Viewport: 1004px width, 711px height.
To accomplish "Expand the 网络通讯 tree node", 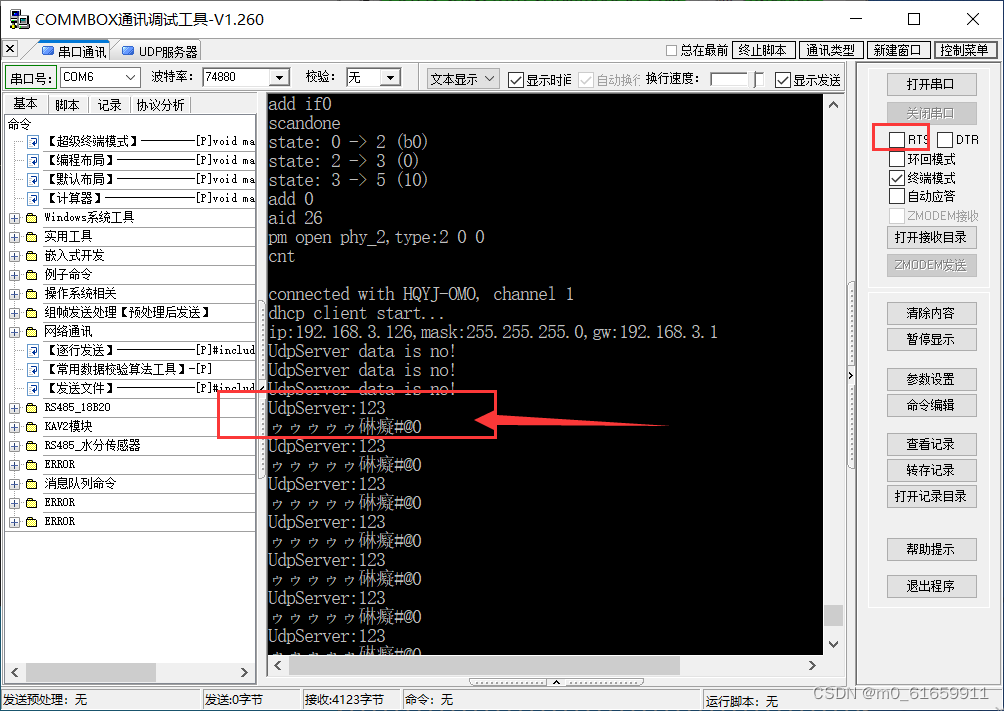I will (x=15, y=332).
